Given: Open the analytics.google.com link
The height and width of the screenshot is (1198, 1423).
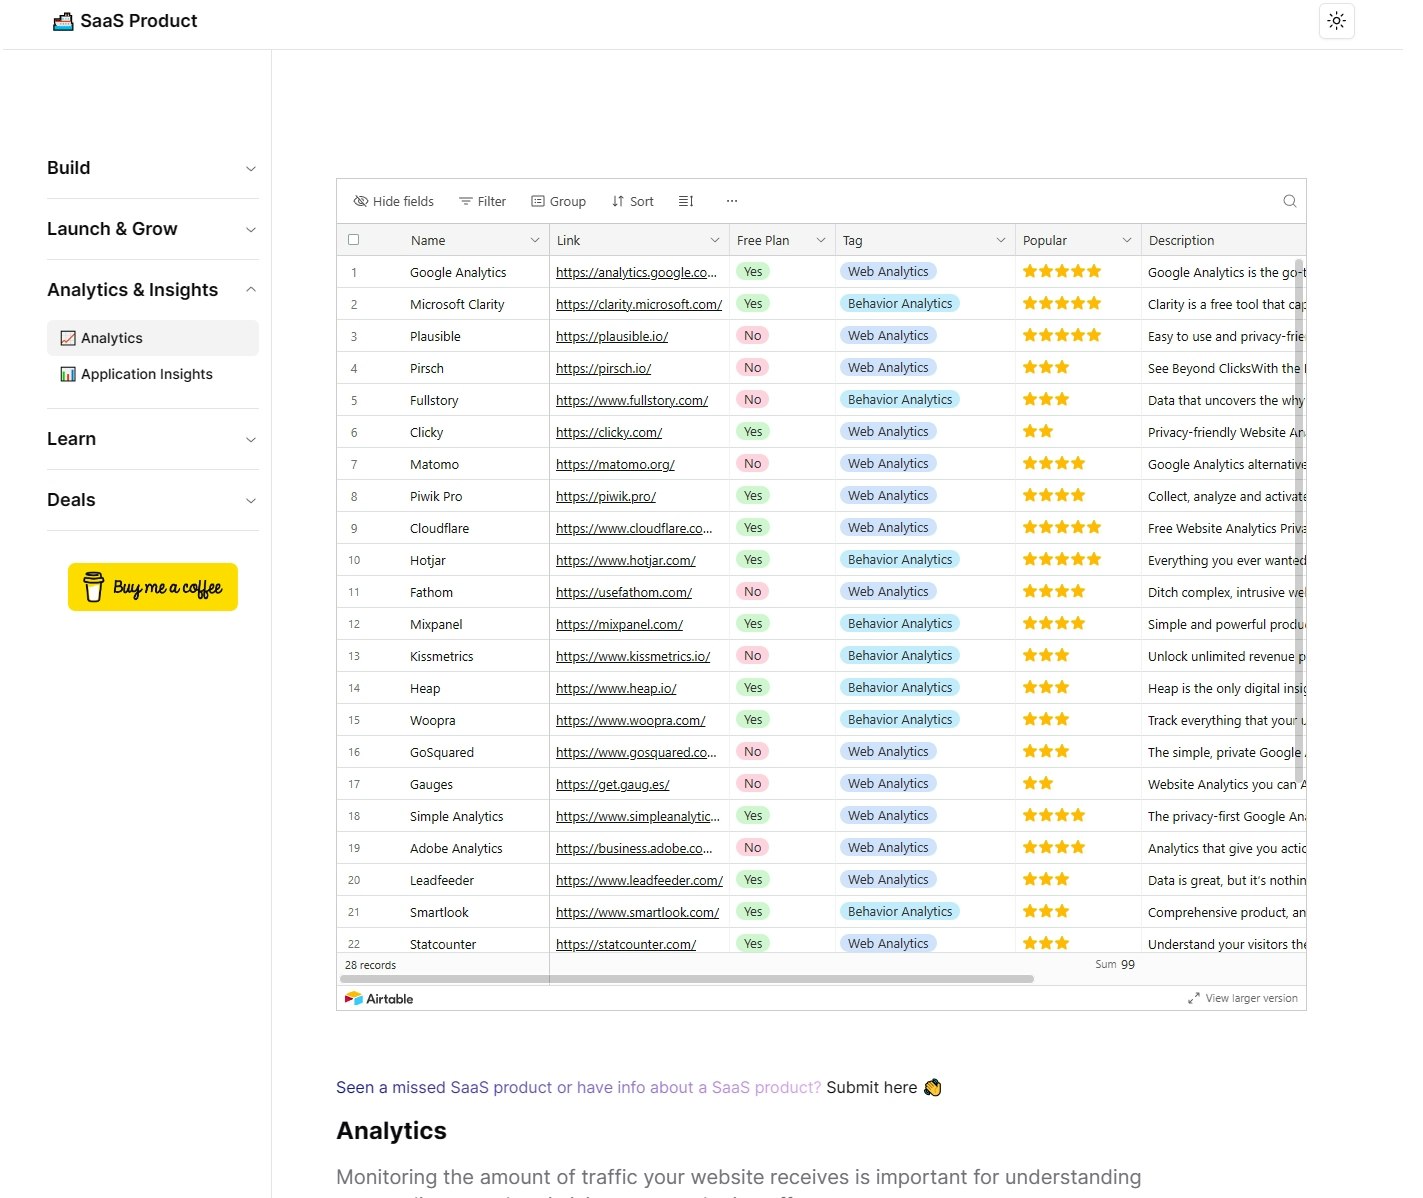Looking at the screenshot, I should tap(636, 272).
